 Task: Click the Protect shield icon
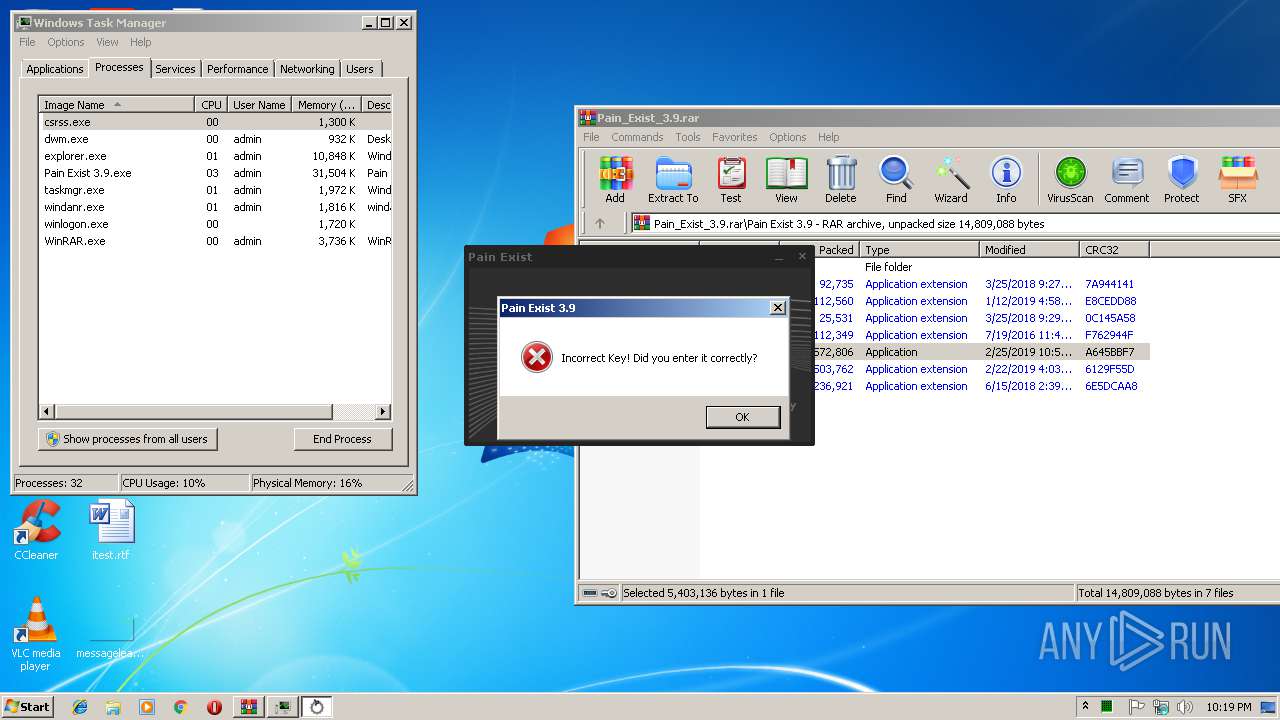coord(1182,180)
